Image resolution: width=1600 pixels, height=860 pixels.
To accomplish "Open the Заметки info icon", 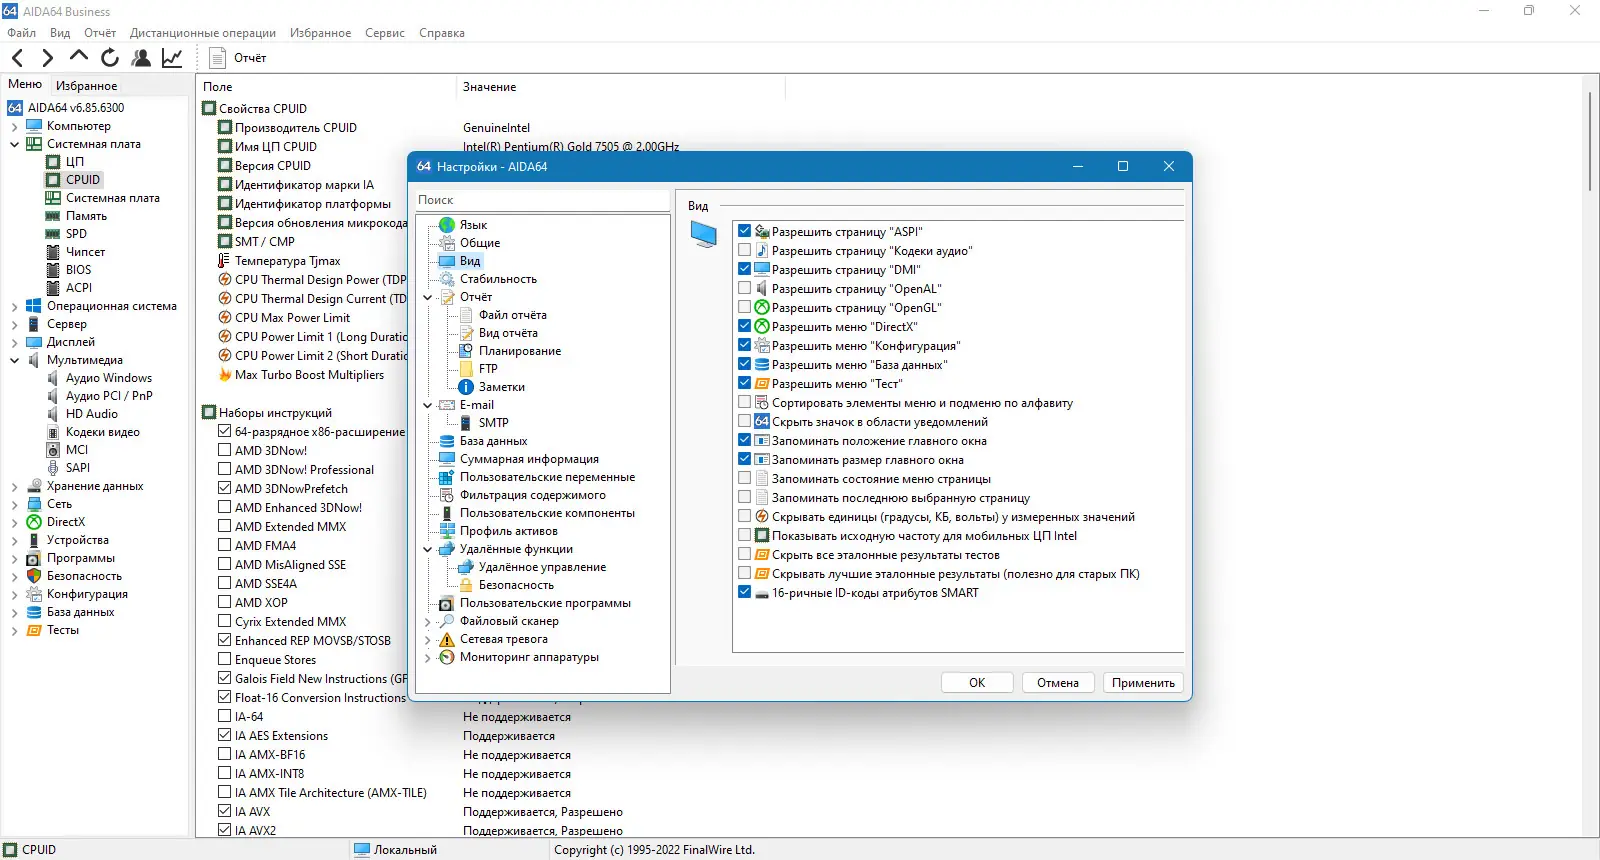I will pos(466,387).
